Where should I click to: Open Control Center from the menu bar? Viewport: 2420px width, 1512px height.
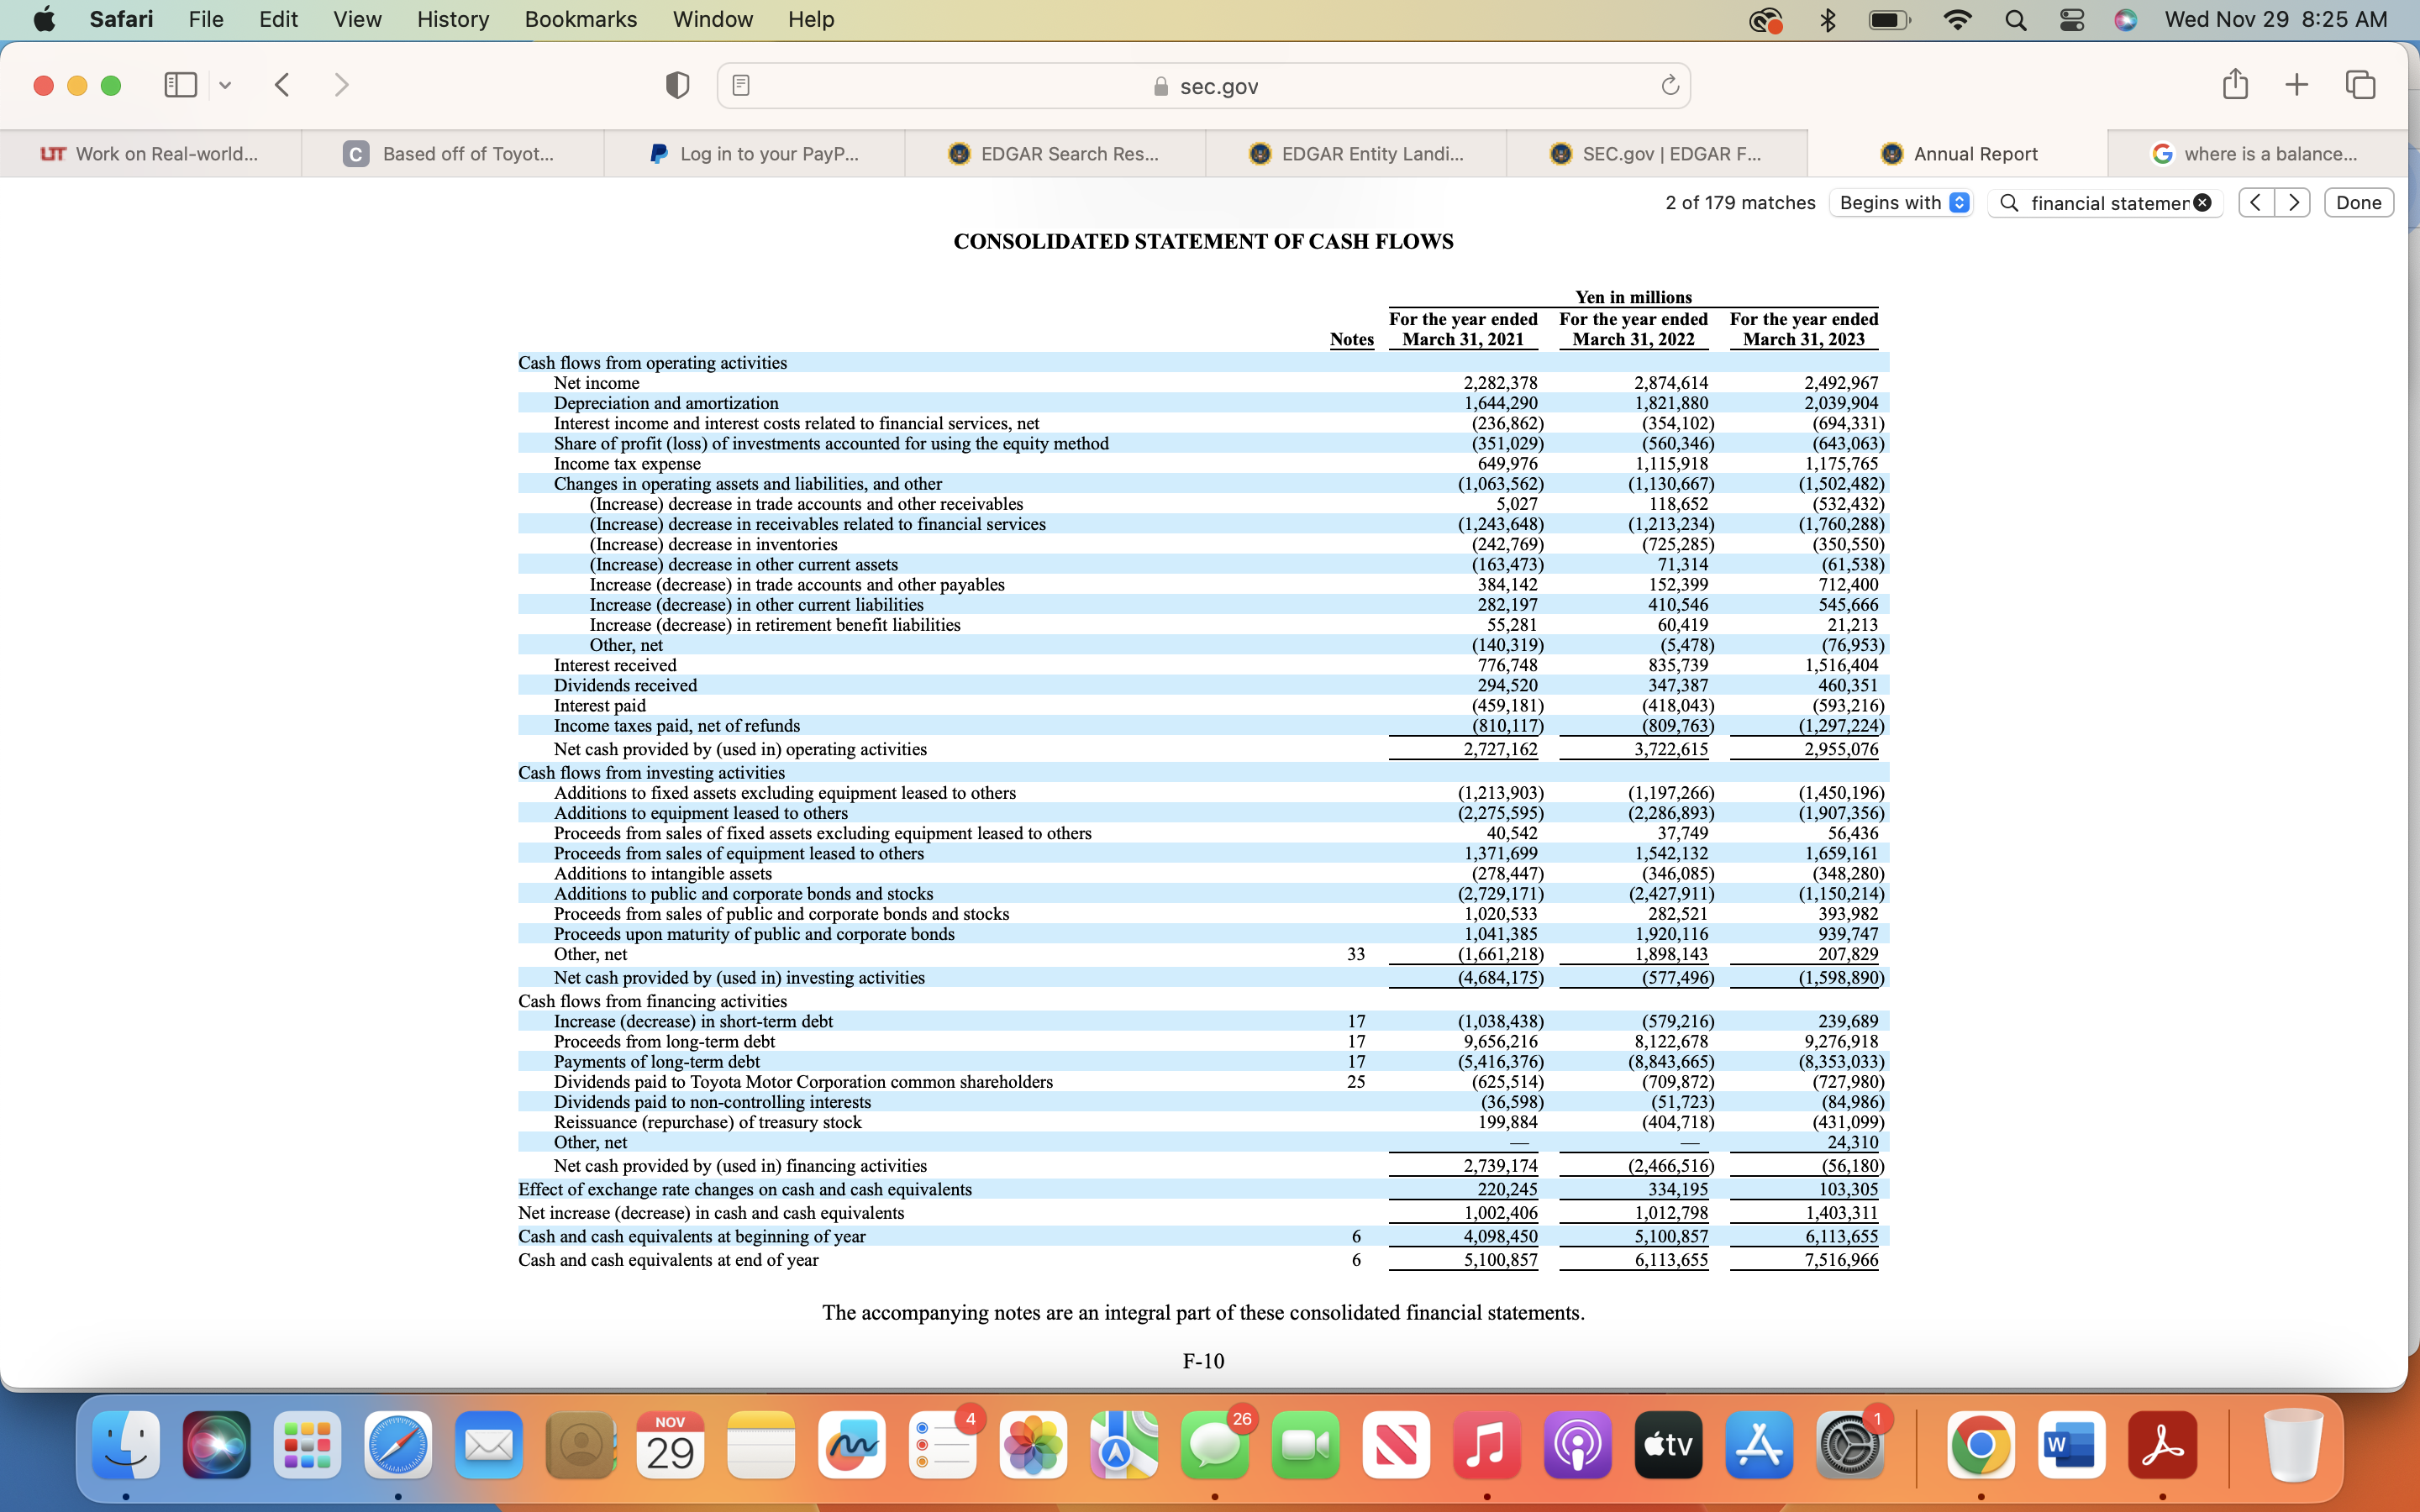(2072, 19)
